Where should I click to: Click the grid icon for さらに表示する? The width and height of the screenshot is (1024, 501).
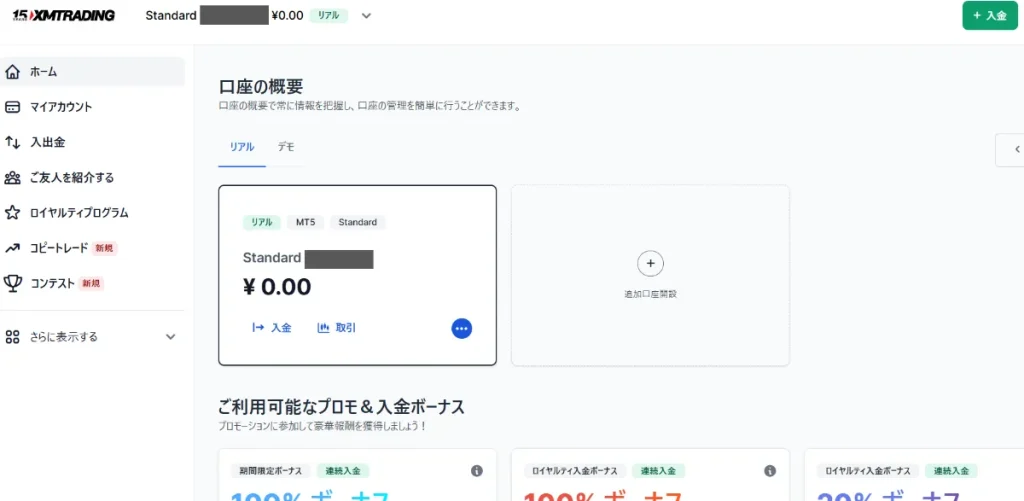pyautogui.click(x=12, y=337)
